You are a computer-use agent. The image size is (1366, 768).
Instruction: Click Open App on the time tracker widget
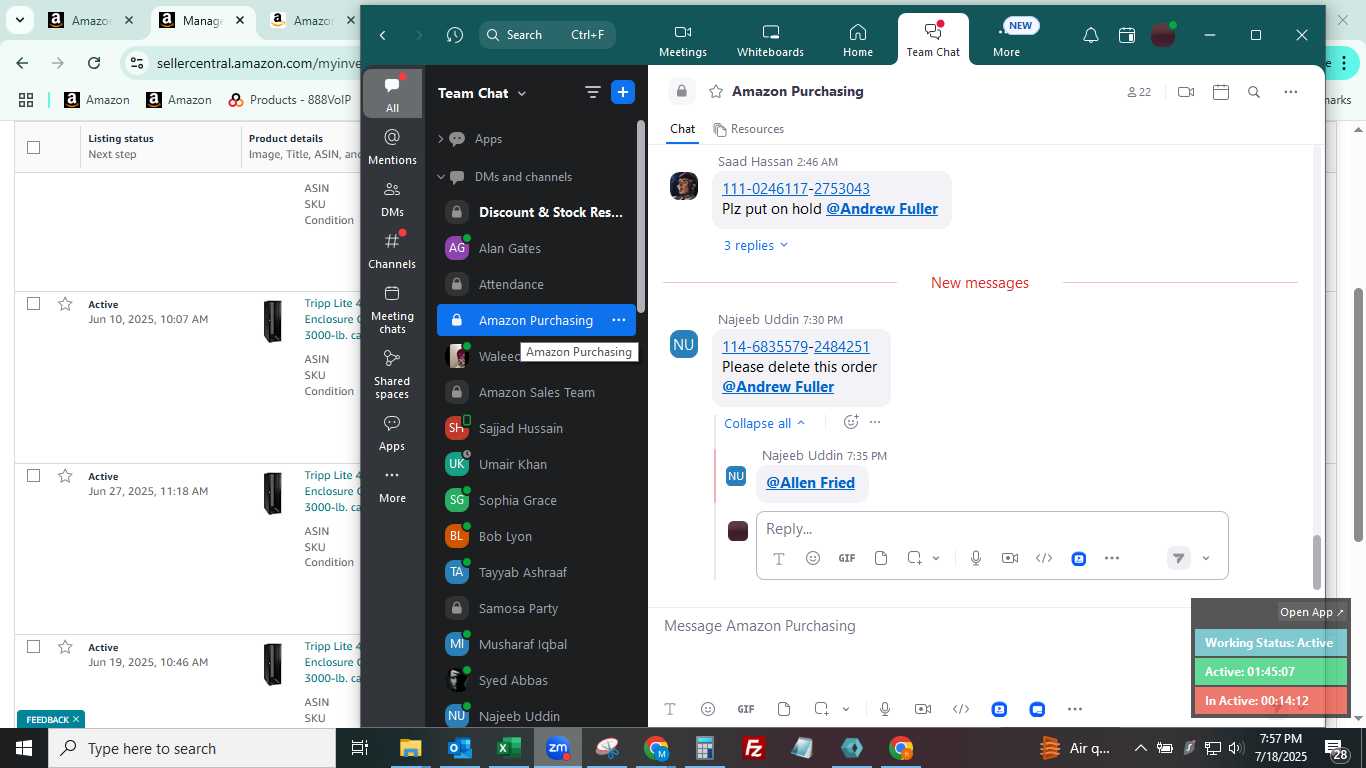[1312, 612]
